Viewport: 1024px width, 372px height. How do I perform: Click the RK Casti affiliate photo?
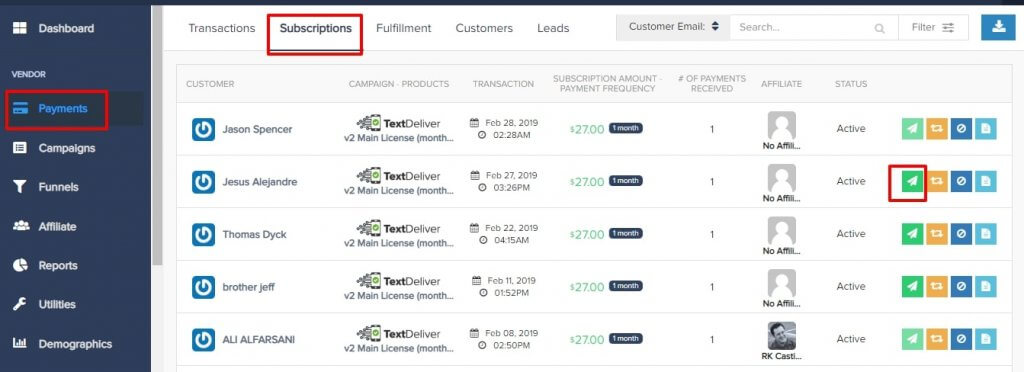782,335
